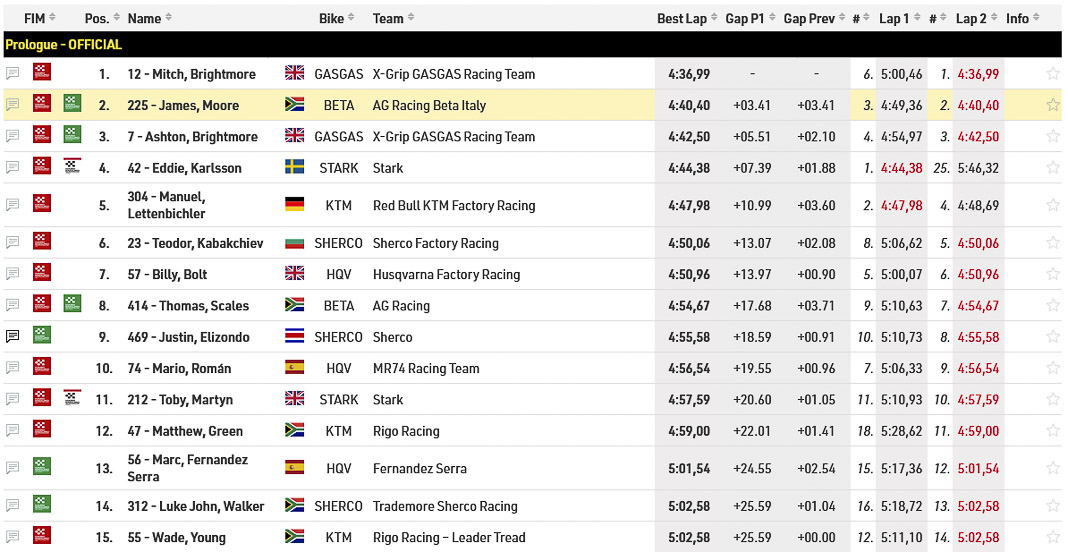This screenshot has height=552, width=1068.
Task: Sort by Lap 2 column header
Action: coord(977,18)
